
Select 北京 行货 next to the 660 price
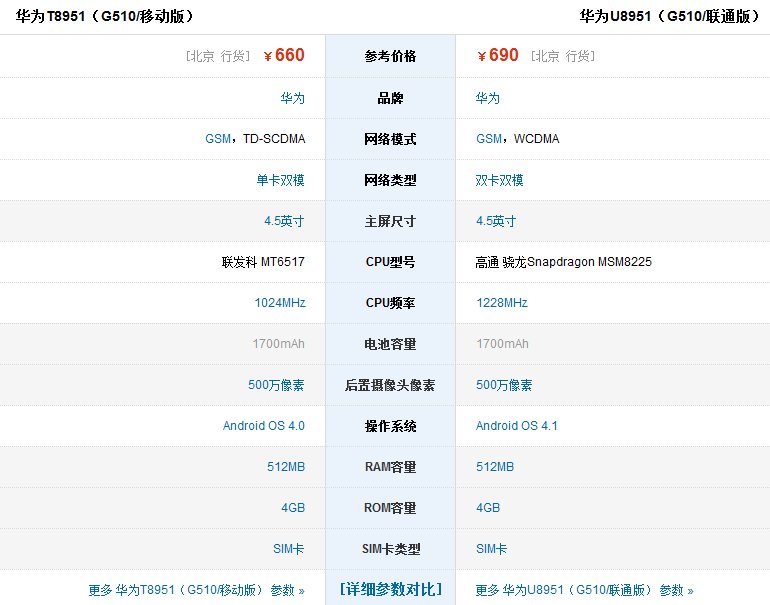[x=219, y=56]
